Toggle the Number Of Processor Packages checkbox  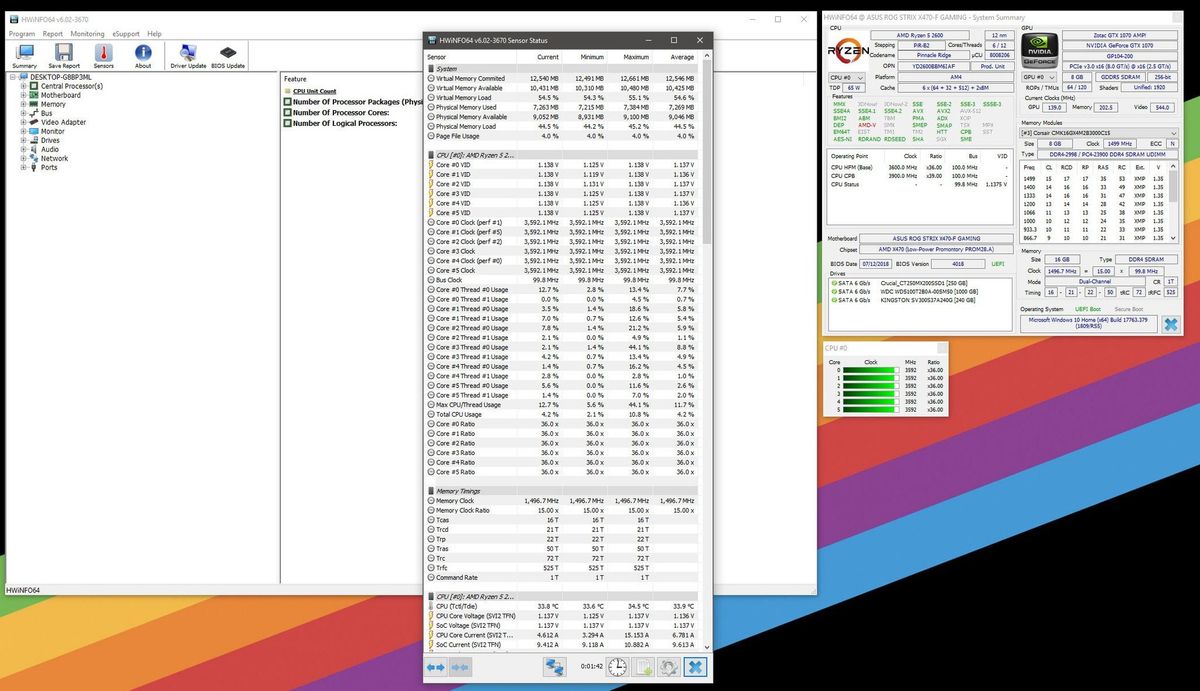(289, 101)
